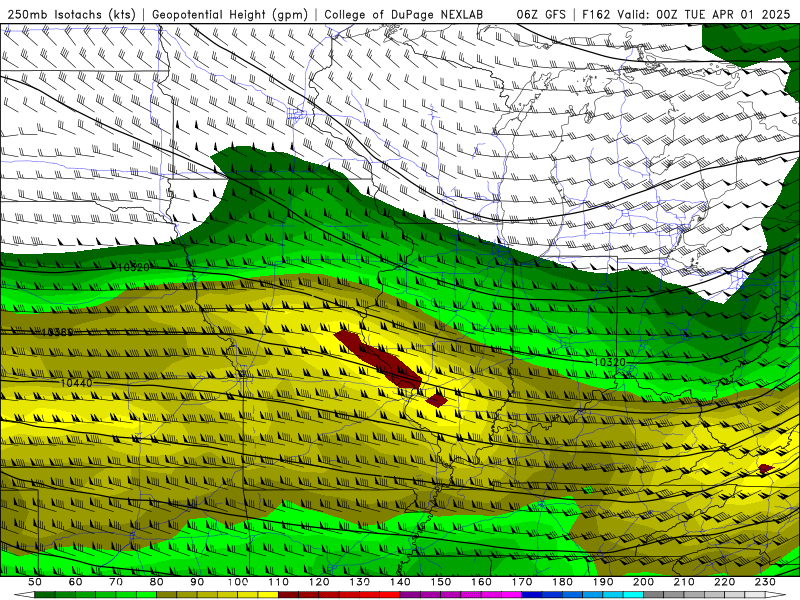
Task: Click the 140 value on the color scale
Action: 400,582
